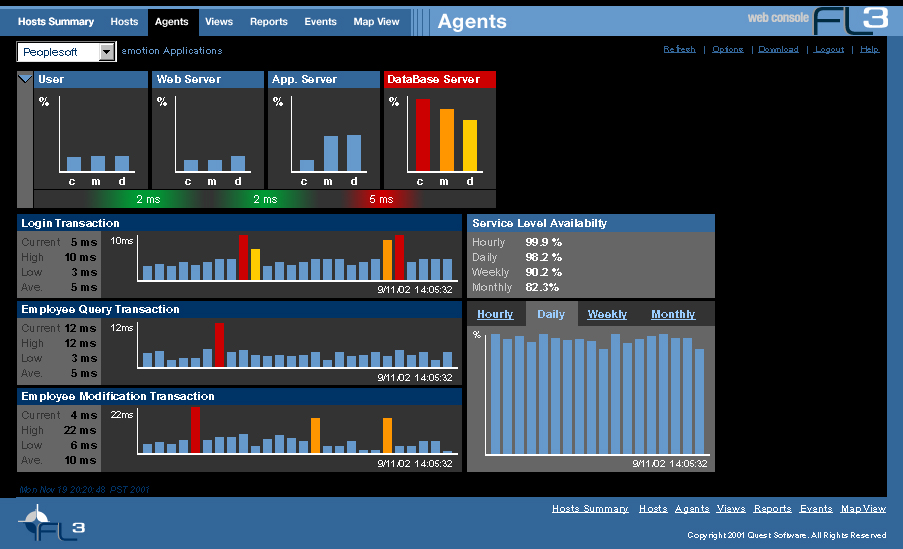The height and width of the screenshot is (549, 903).
Task: Click the Employee Query Transaction header
Action: click(240, 309)
